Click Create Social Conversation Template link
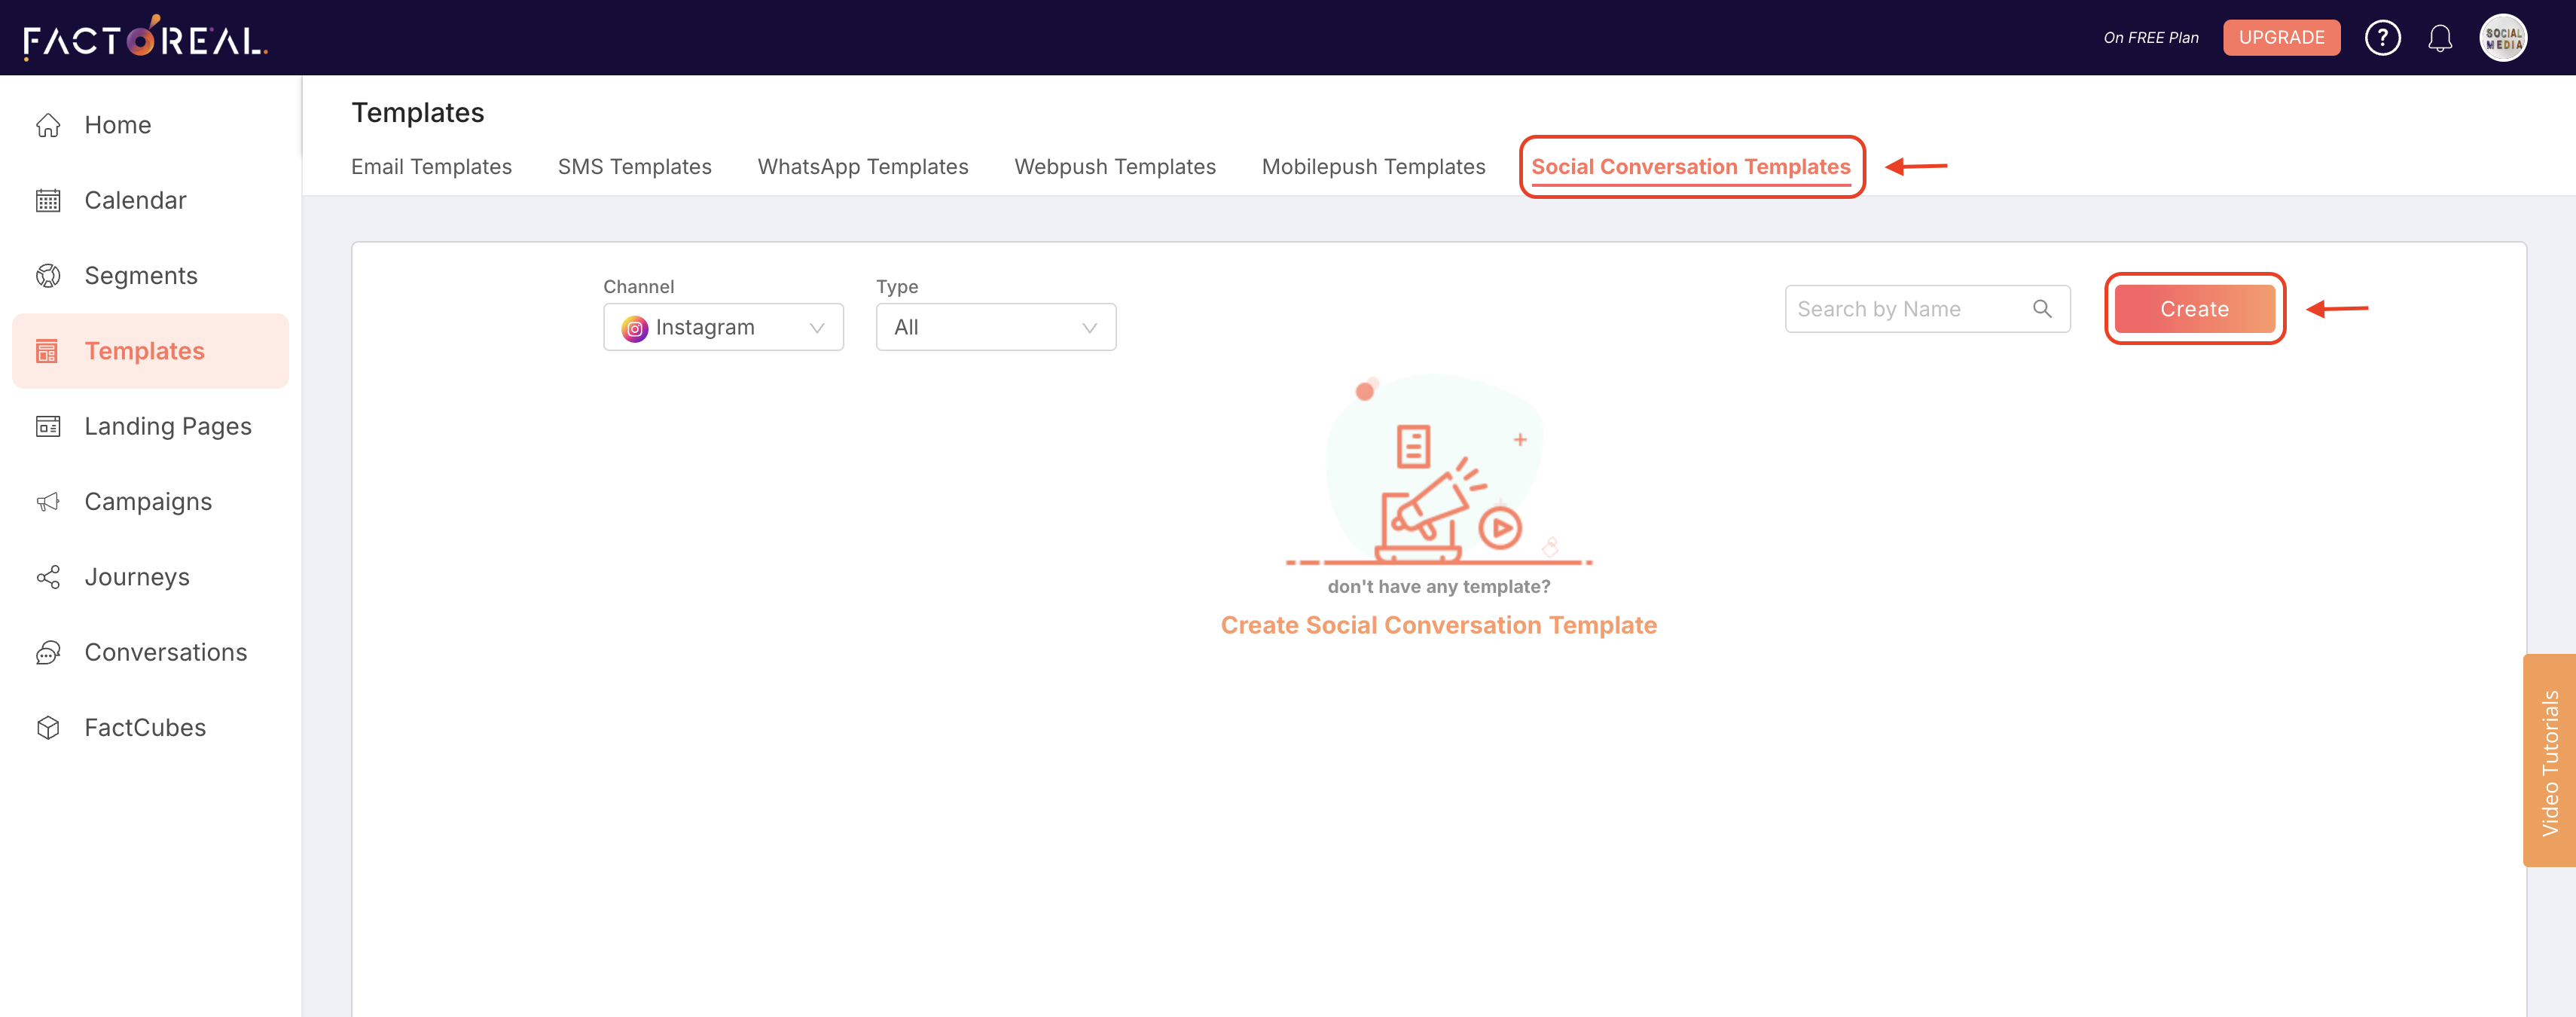The width and height of the screenshot is (2576, 1017). [x=1438, y=625]
